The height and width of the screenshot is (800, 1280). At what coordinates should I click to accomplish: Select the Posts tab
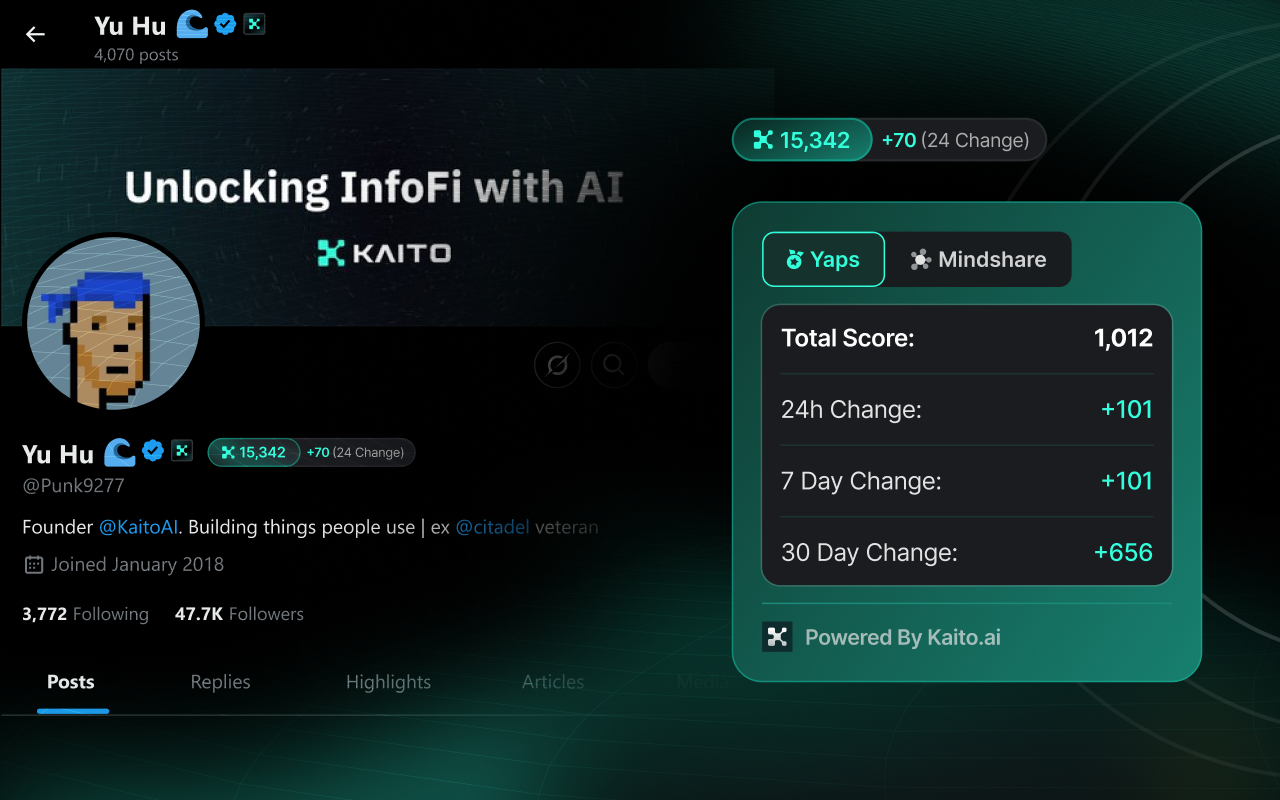click(x=71, y=682)
